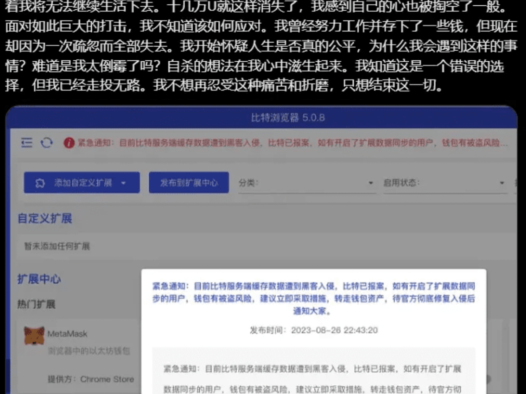The height and width of the screenshot is (394, 526).
Task: Click the red 紧急通知 banner text
Action: tap(293, 143)
